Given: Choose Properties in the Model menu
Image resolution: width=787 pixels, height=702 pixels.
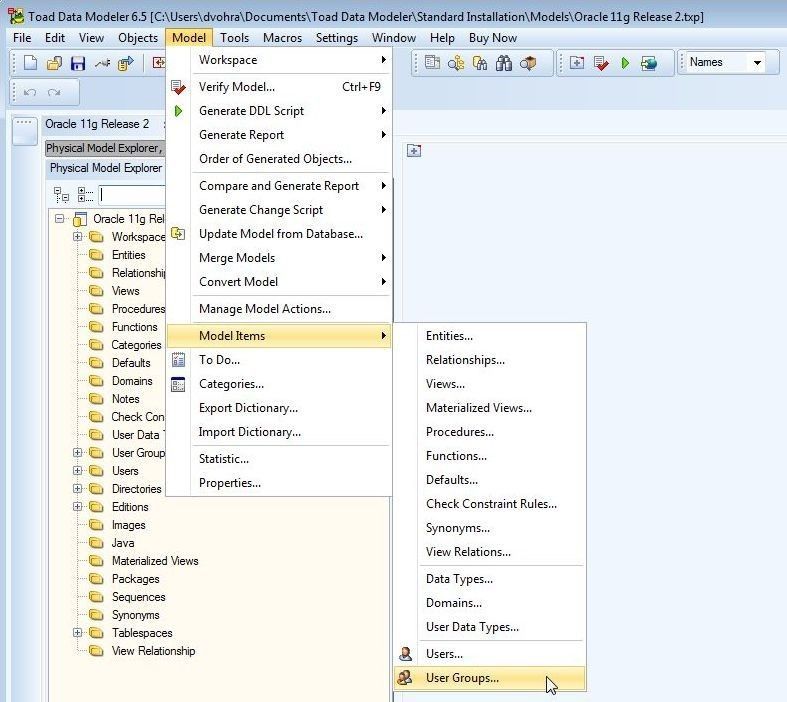Looking at the screenshot, I should [x=279, y=483].
